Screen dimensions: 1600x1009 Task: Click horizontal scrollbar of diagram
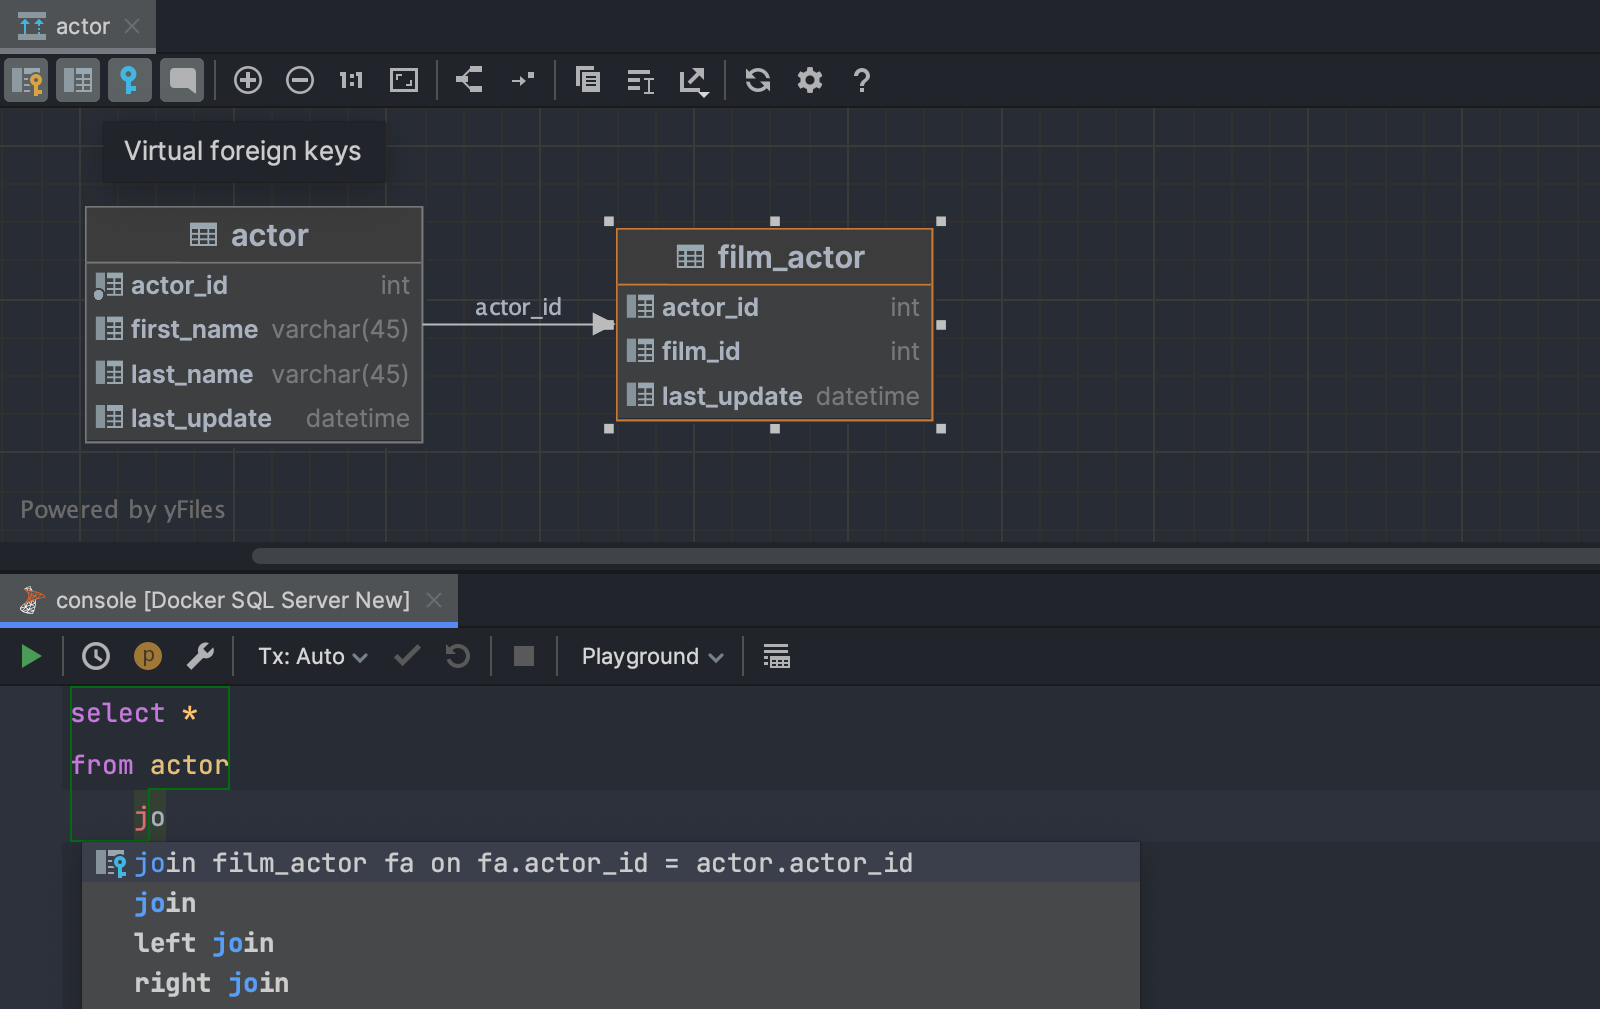925,556
